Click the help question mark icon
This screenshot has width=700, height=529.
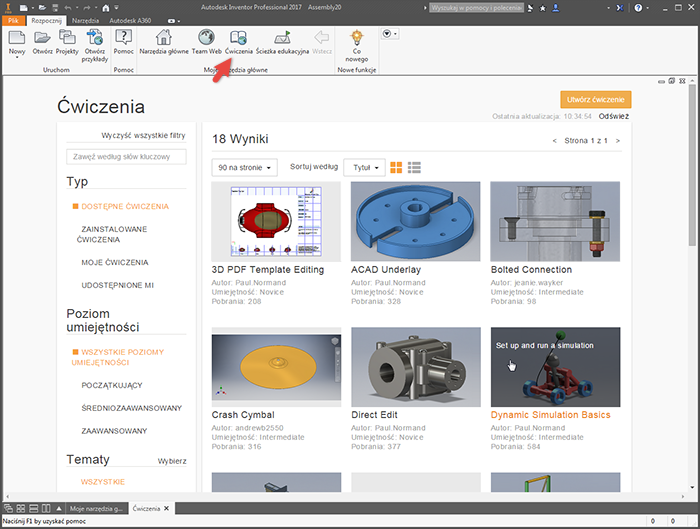coord(638,8)
